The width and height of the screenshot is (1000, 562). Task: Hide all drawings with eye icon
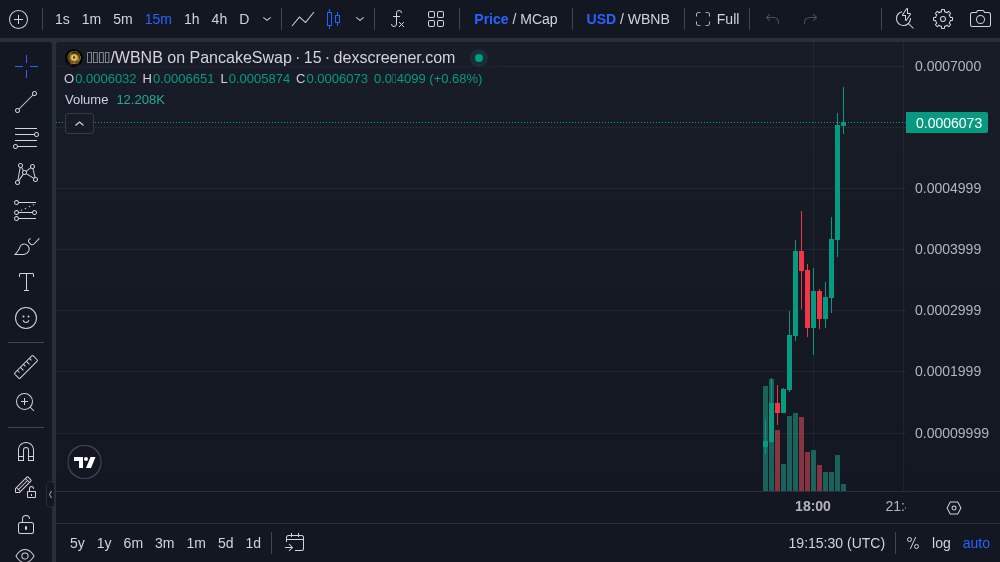(x=26, y=554)
